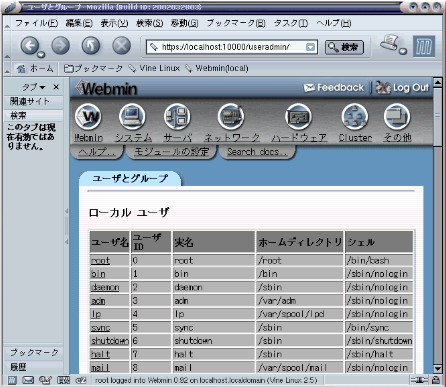Stop loading with the X button
The image size is (446, 387).
(x=122, y=46)
